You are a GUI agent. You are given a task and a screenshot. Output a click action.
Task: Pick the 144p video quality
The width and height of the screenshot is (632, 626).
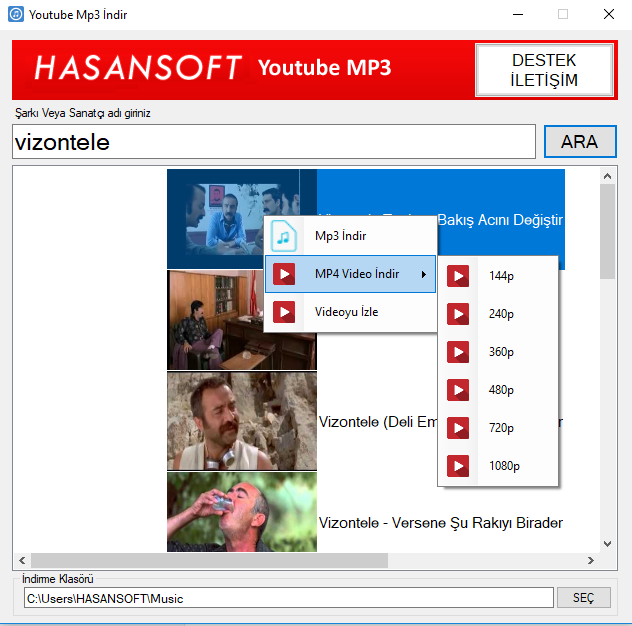[498, 276]
